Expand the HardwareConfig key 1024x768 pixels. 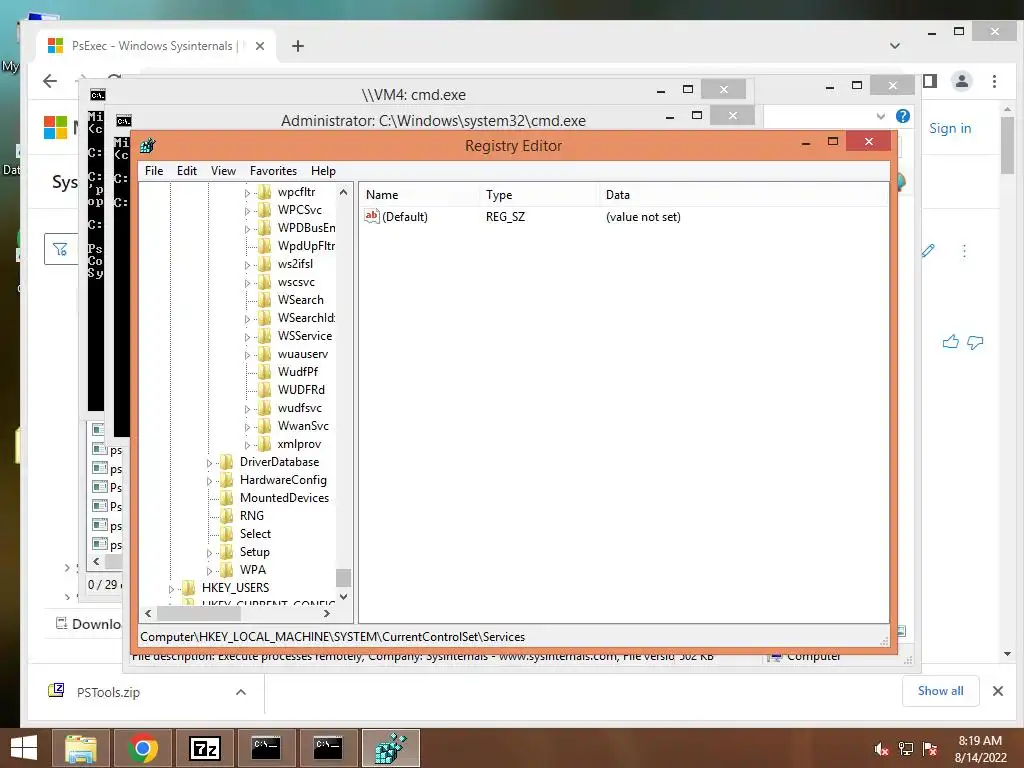click(210, 481)
